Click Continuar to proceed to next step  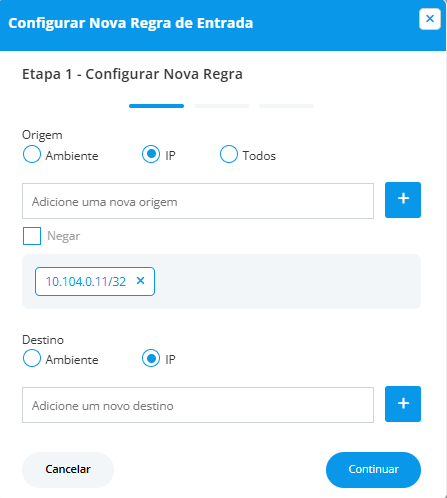373,469
